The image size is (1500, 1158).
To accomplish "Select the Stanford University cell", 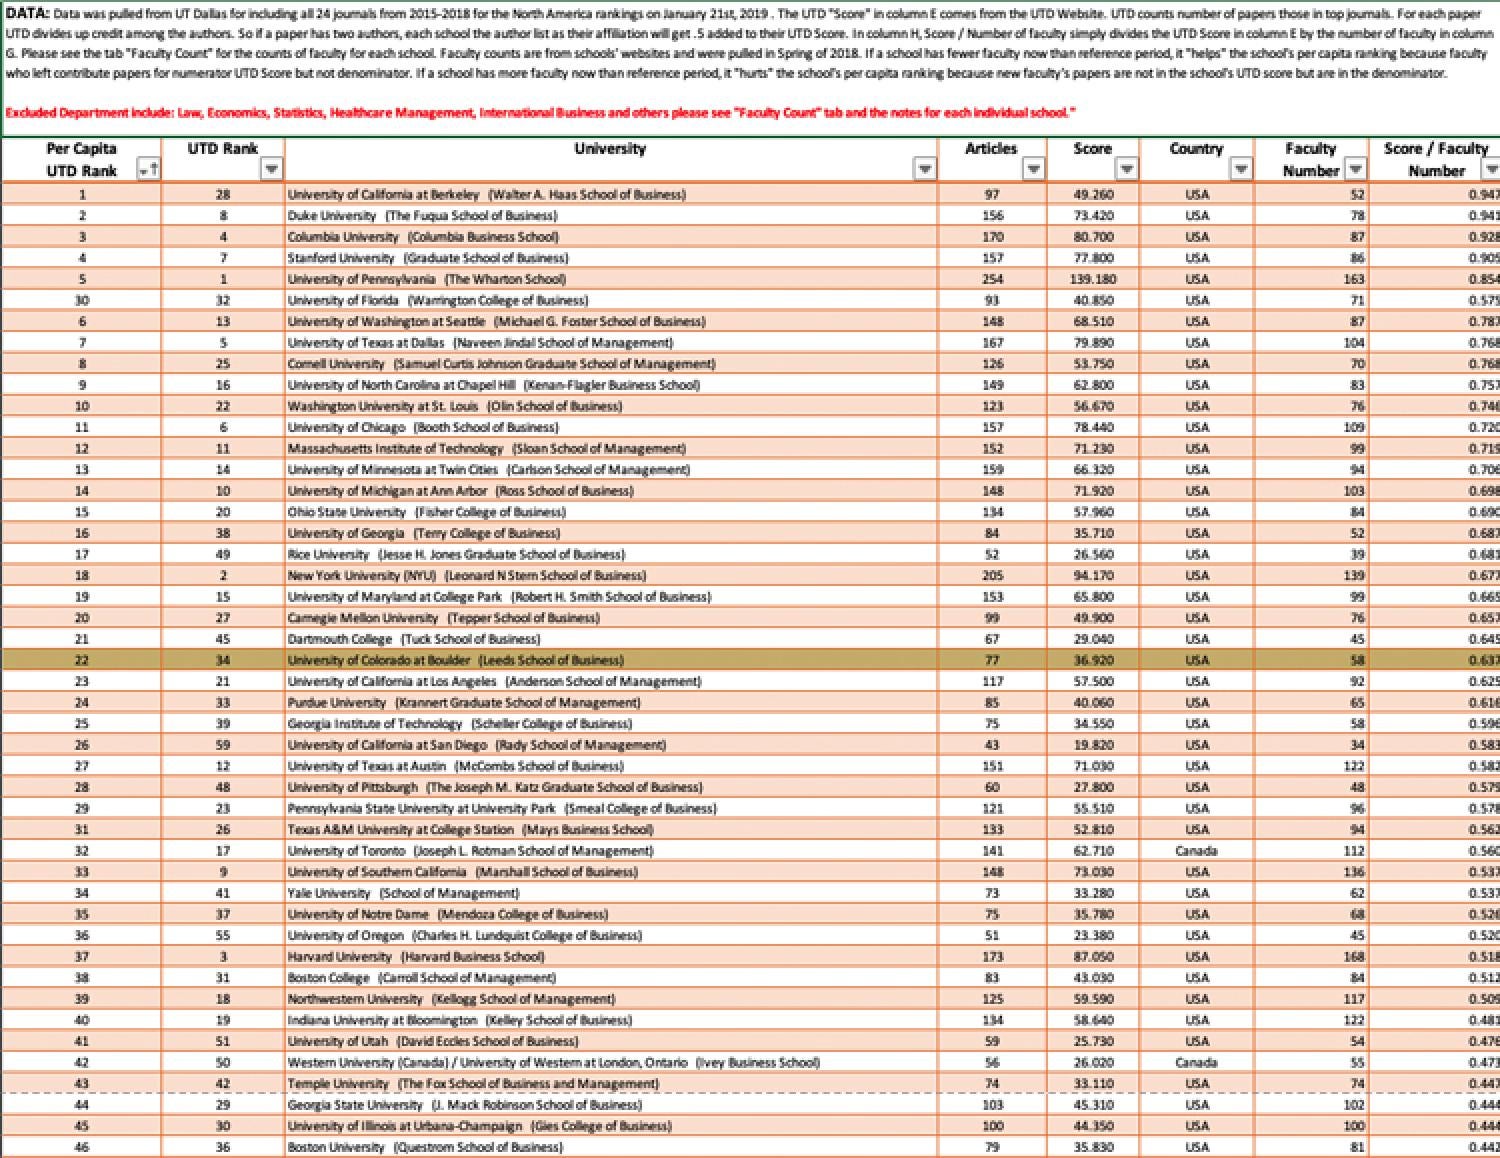I will [x=611, y=258].
